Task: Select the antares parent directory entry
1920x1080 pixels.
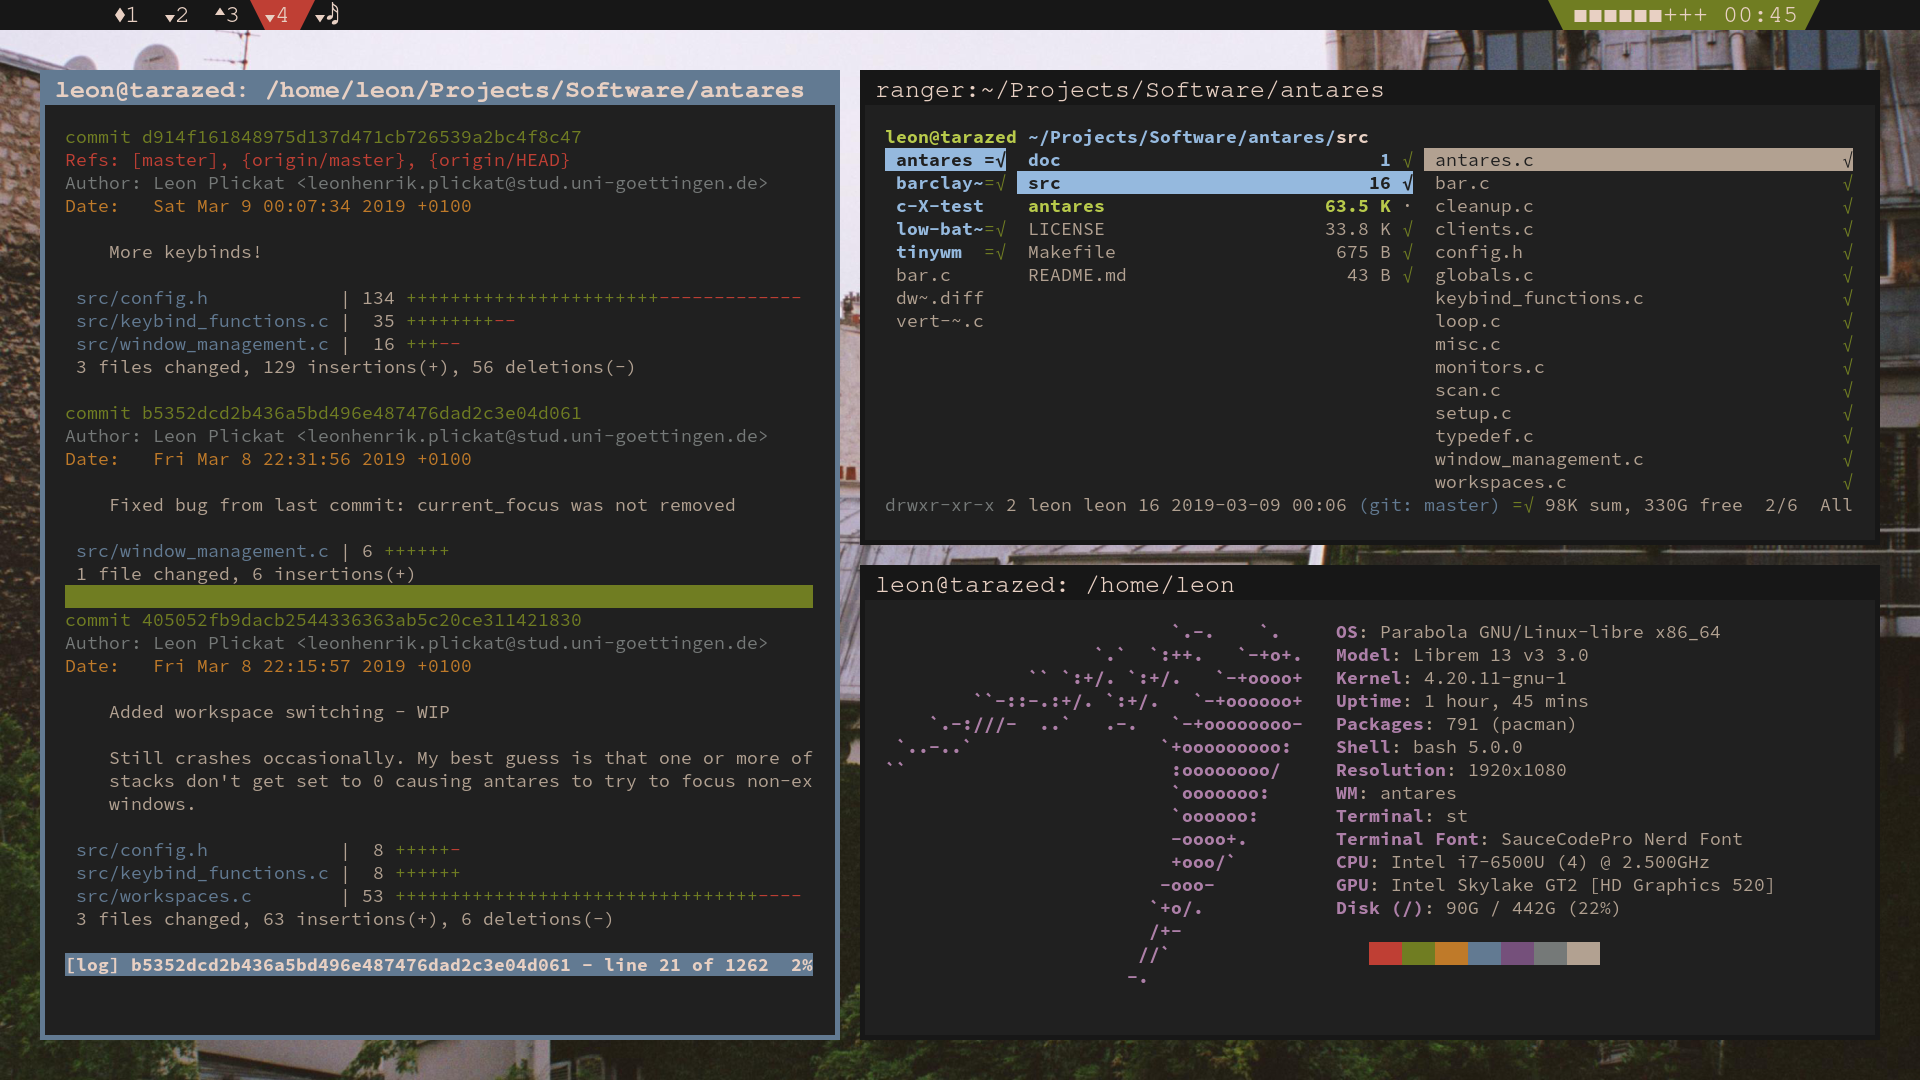Action: point(934,160)
